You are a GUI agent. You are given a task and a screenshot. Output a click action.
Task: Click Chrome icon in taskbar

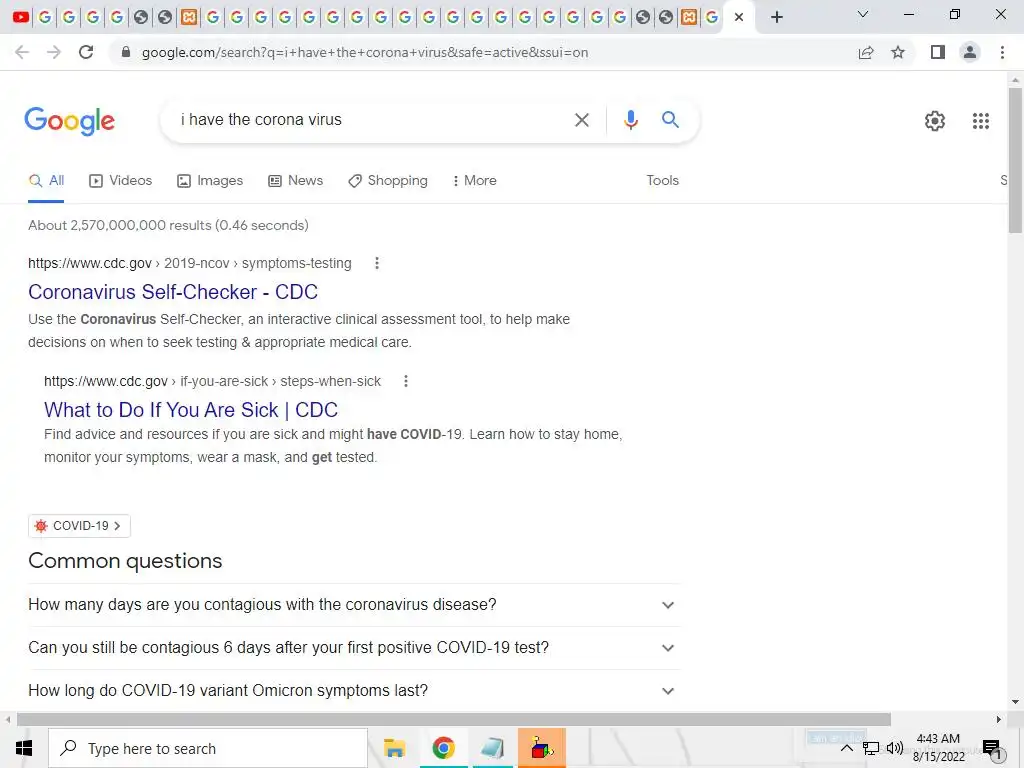coord(443,748)
